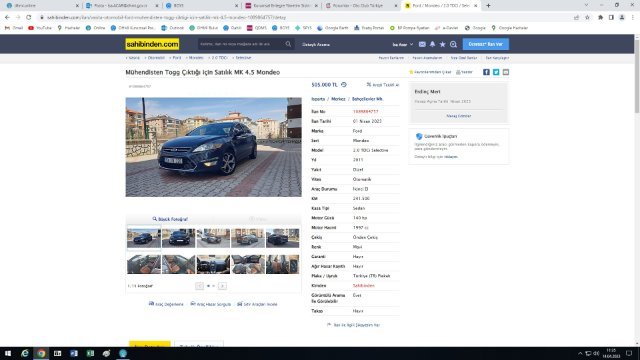Open the saved searches magnifier icon in the header
640x360 pixels.
(x=453, y=44)
